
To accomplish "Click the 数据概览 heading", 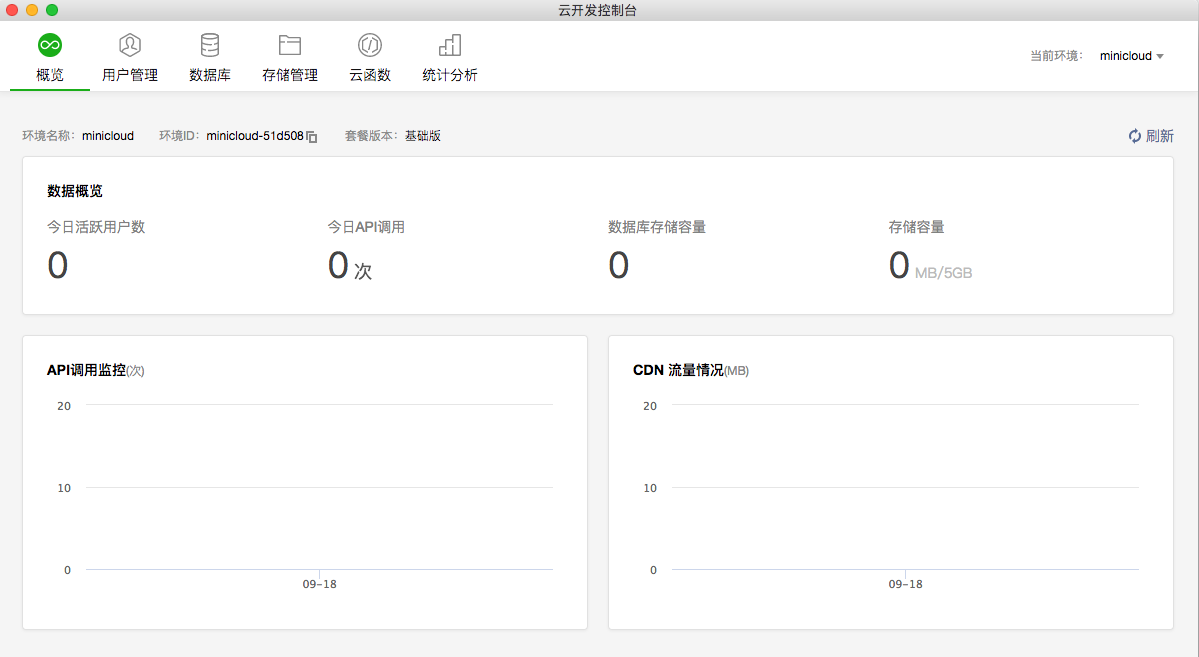I will tap(75, 190).
